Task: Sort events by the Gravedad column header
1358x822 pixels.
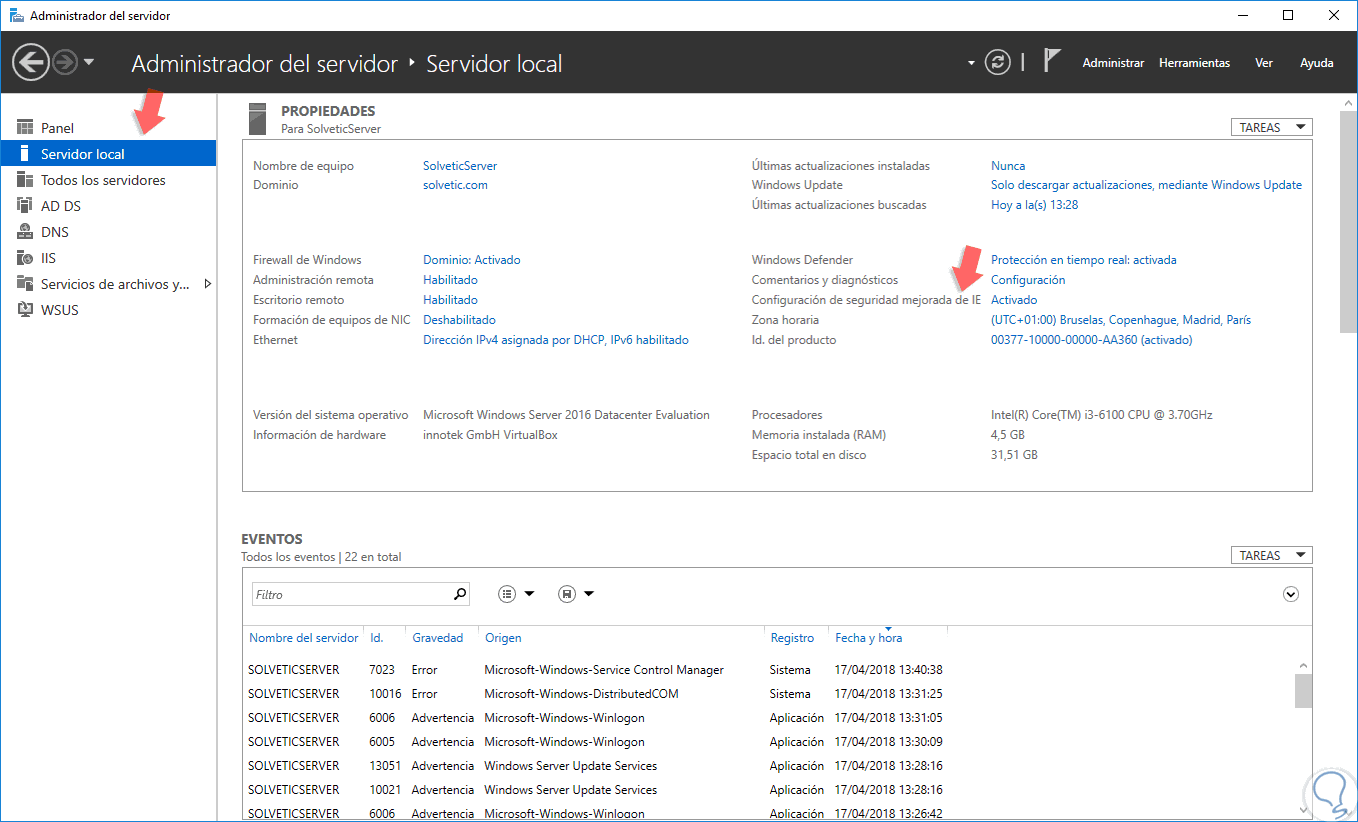Action: pyautogui.click(x=438, y=638)
